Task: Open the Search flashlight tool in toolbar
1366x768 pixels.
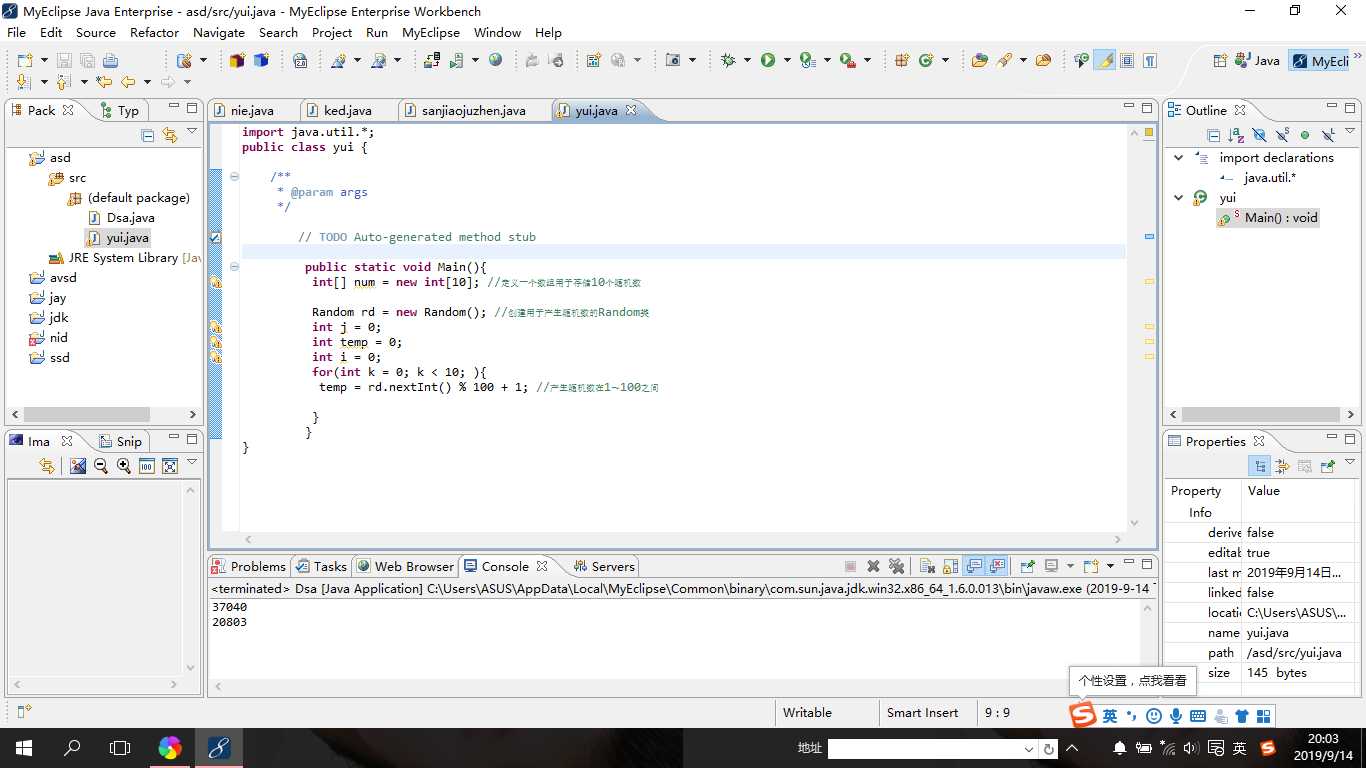Action: point(1005,60)
